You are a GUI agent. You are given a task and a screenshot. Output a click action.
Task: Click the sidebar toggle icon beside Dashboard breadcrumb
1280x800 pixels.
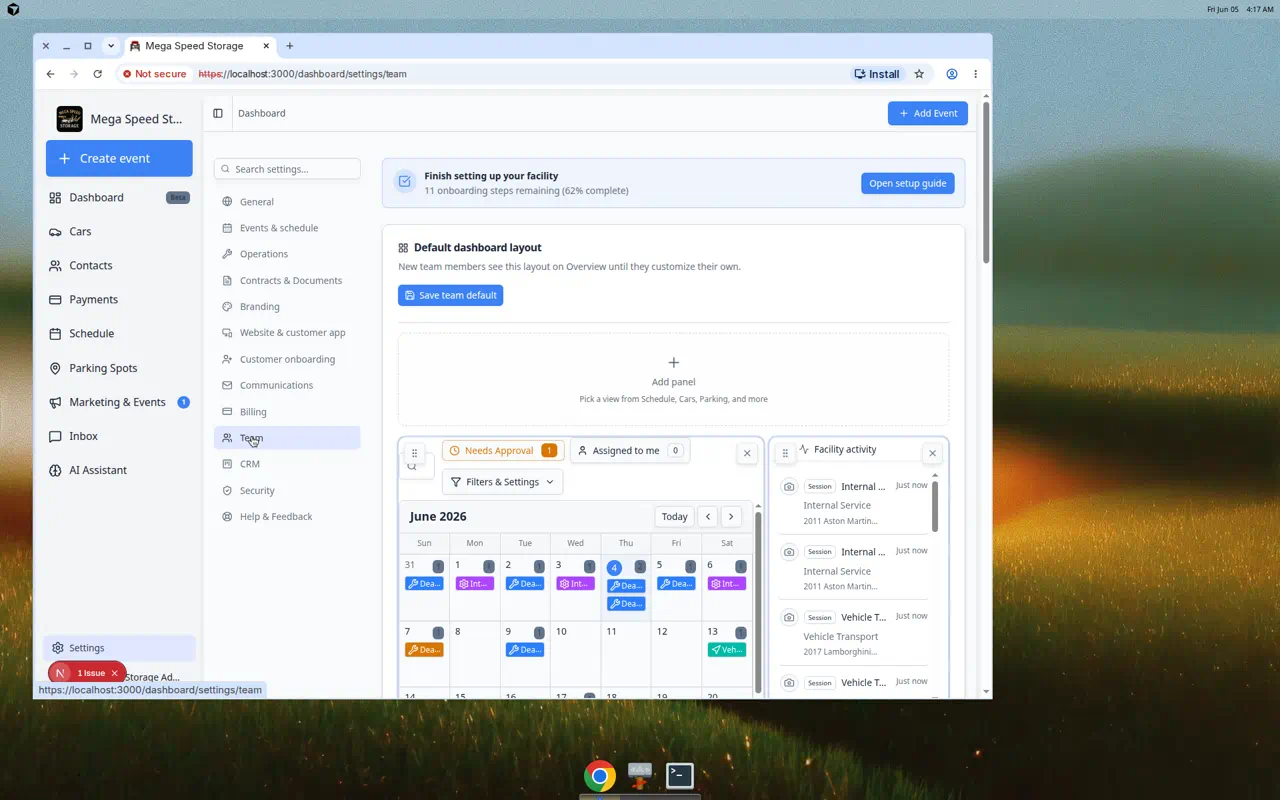coord(218,113)
